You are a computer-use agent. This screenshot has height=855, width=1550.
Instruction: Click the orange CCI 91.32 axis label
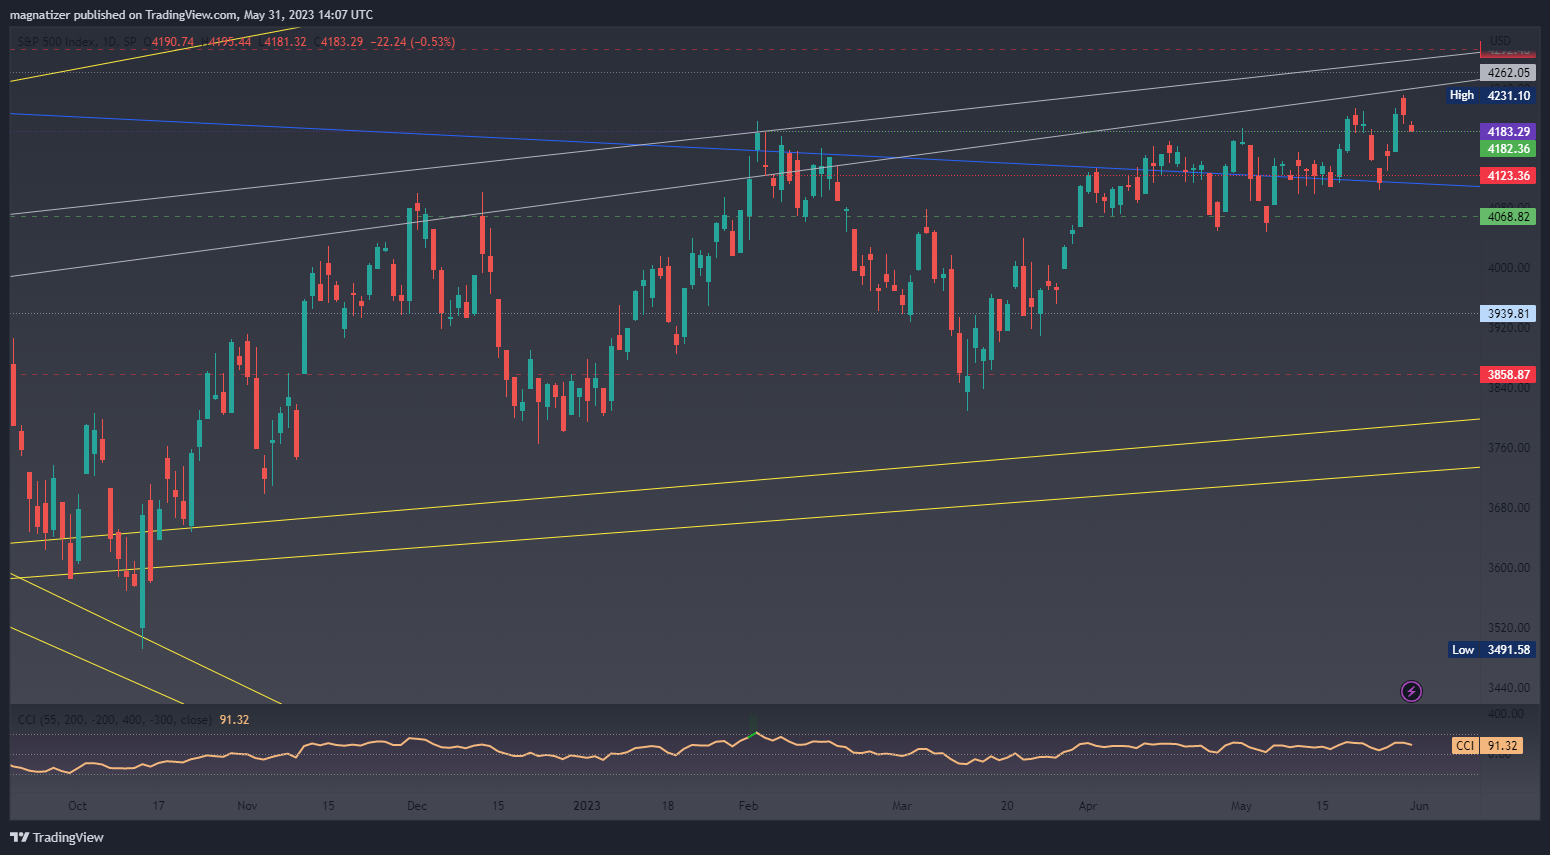[1487, 746]
